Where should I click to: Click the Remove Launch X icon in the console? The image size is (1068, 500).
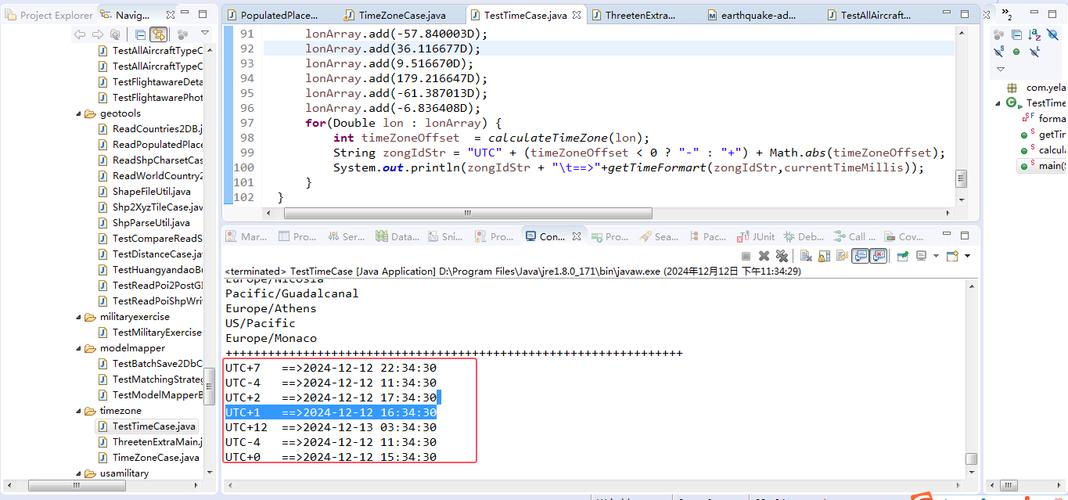(764, 256)
